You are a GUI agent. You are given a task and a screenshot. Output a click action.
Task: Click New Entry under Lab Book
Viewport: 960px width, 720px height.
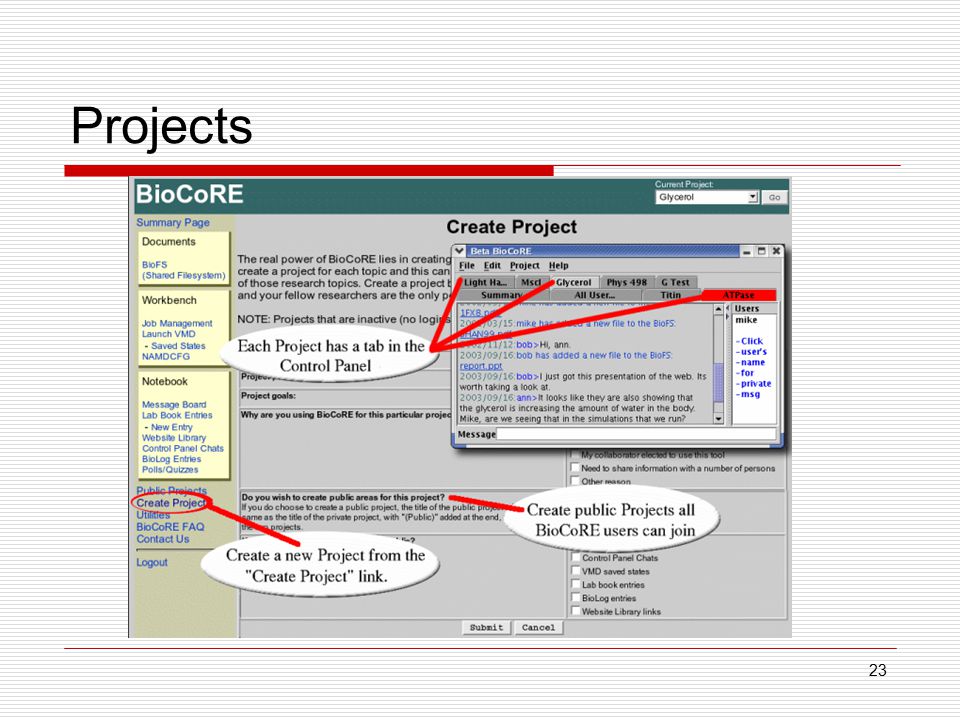(171, 427)
